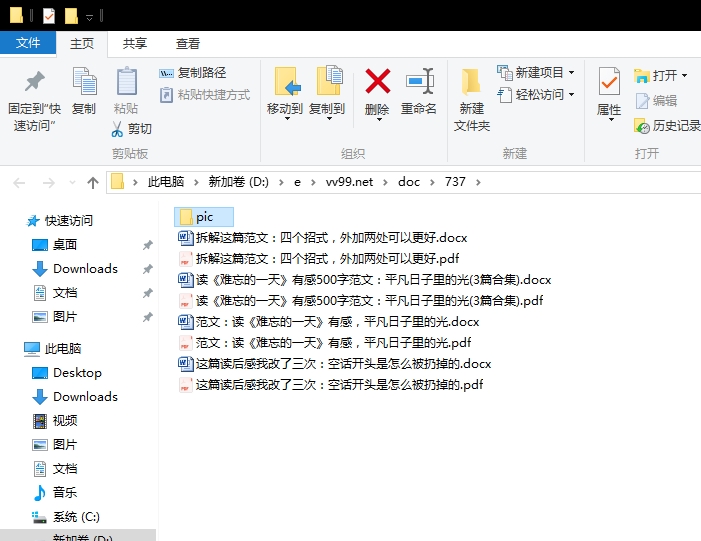
Task: Expand the chevron after 737 in the path
Action: [478, 182]
